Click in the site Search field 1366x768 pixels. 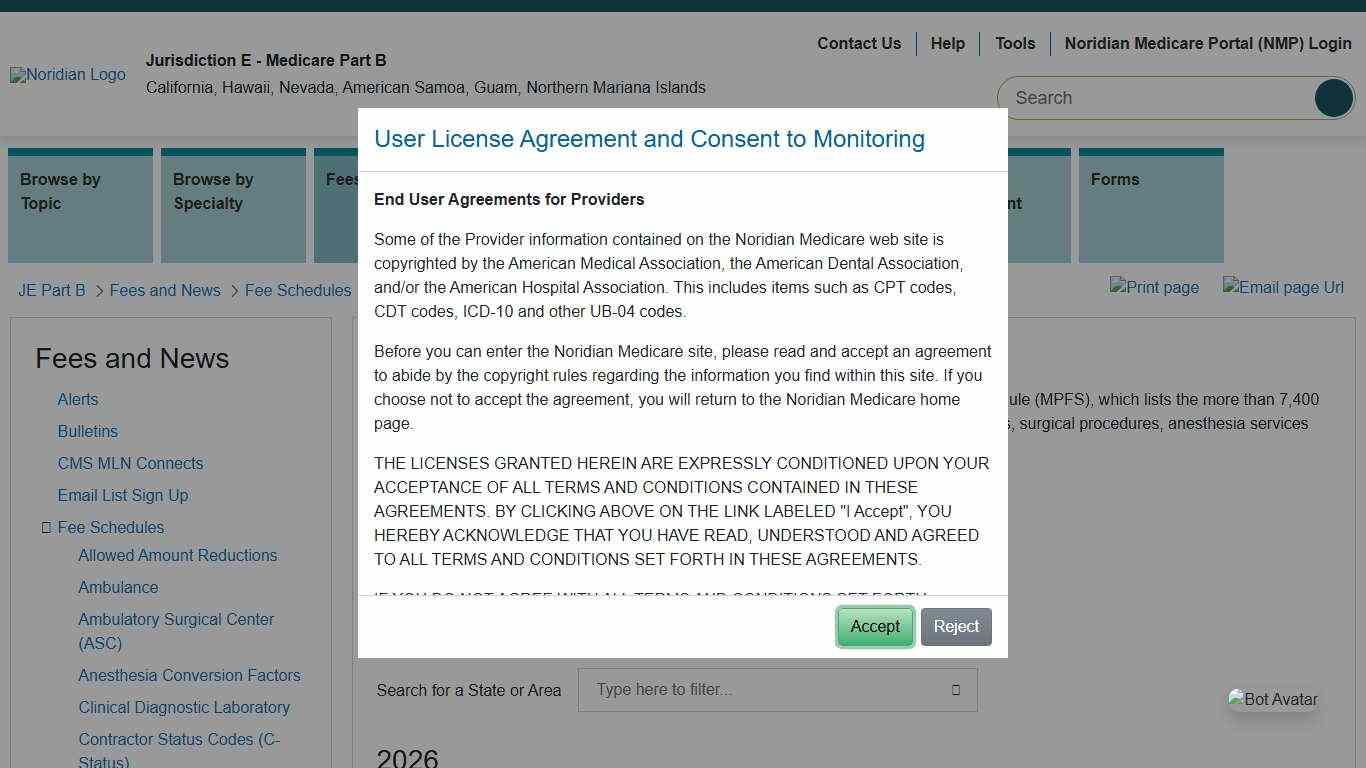click(x=1160, y=98)
